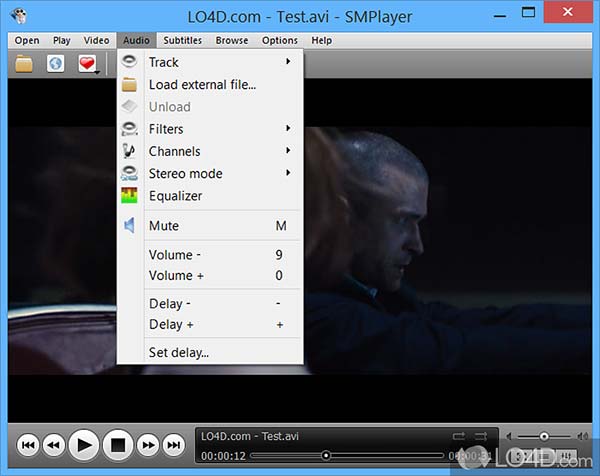
Task: Choose Load external file... menu entry
Action: (210, 85)
